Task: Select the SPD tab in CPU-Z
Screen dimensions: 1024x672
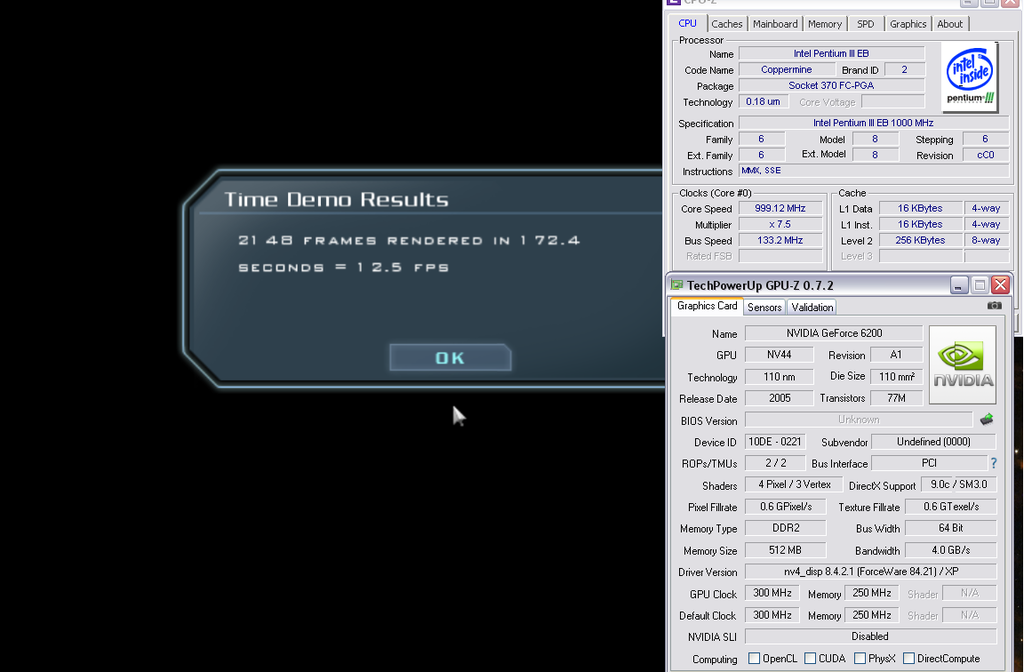Action: 865,24
